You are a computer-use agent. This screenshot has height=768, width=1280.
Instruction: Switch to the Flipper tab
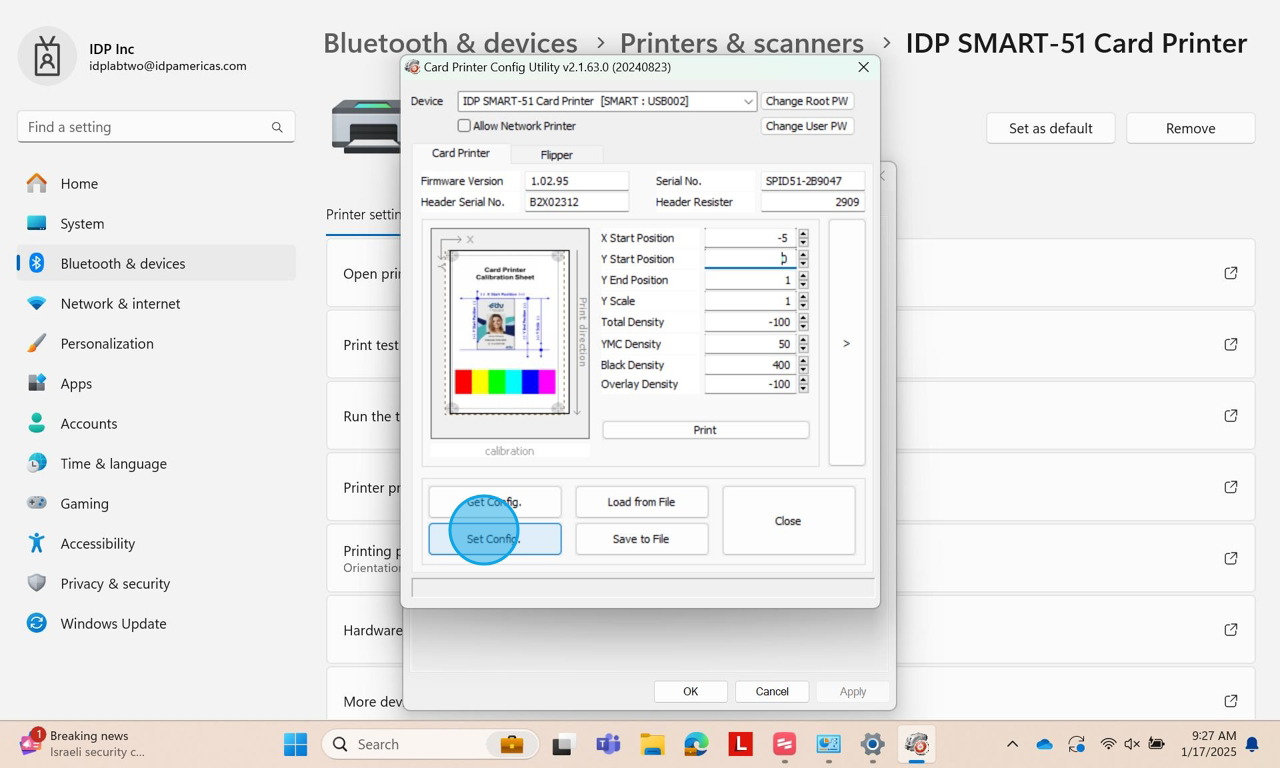click(x=556, y=155)
